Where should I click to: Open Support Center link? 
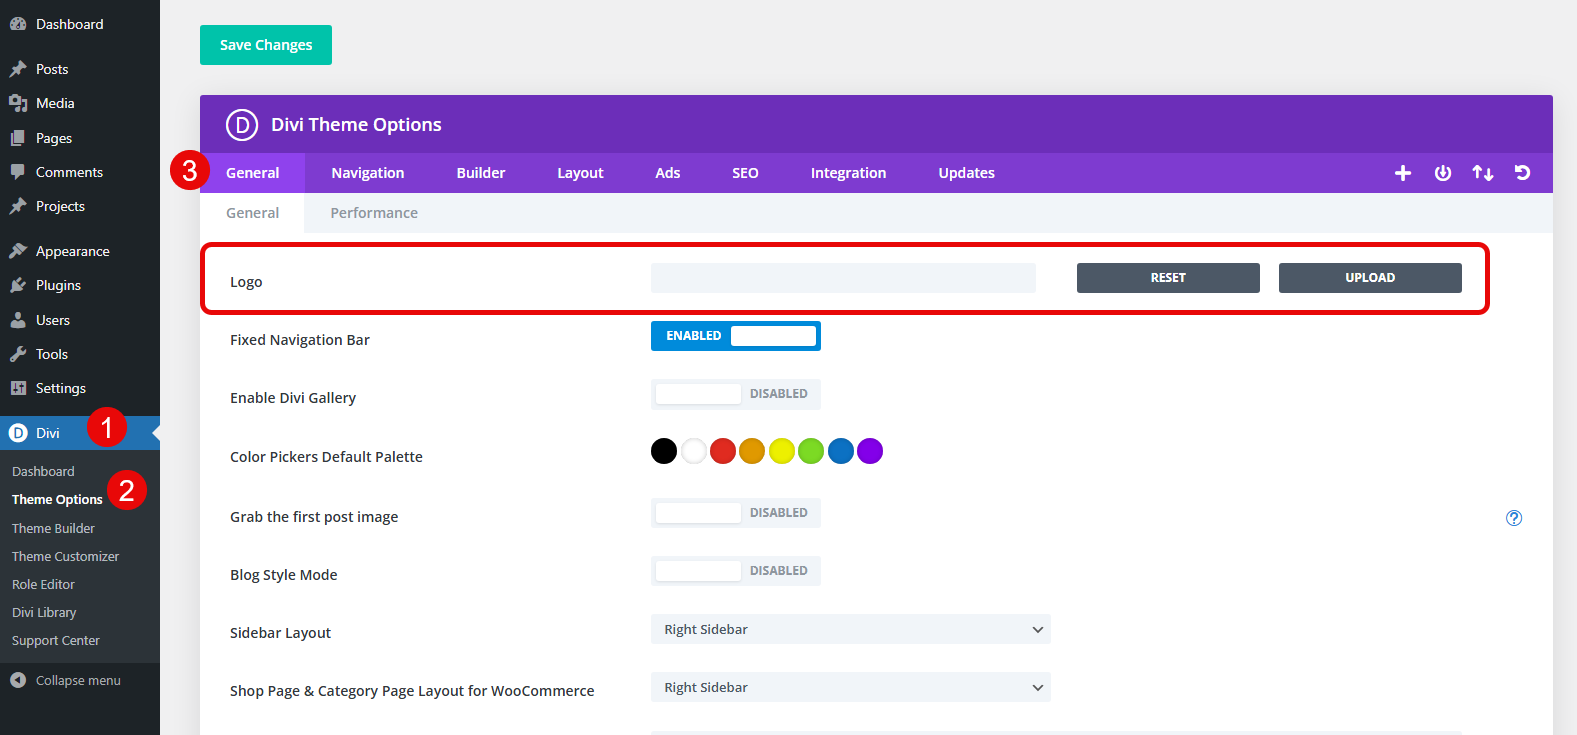[x=56, y=640]
